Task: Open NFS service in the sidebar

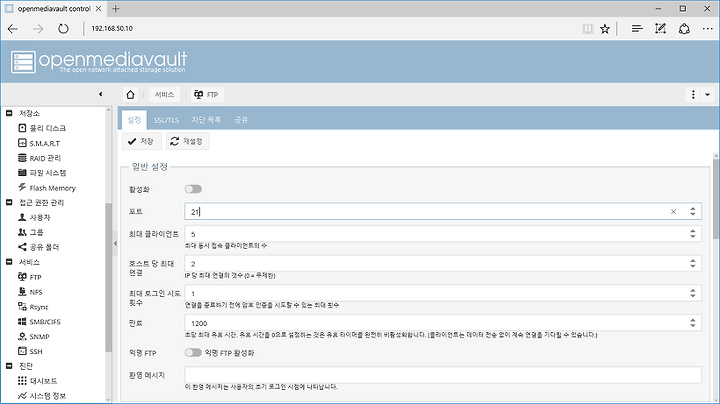Action: click(30, 292)
